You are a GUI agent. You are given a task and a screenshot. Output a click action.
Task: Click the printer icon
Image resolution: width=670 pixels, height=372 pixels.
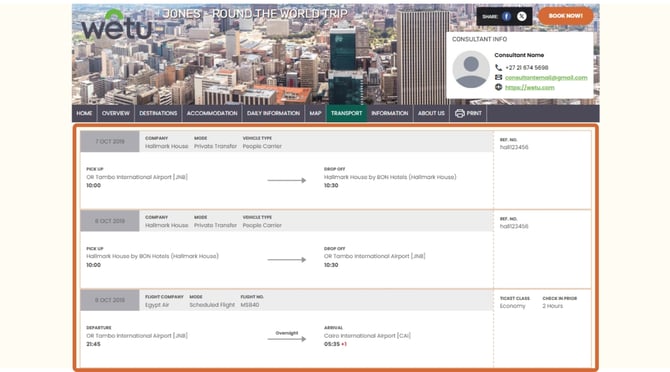460,113
